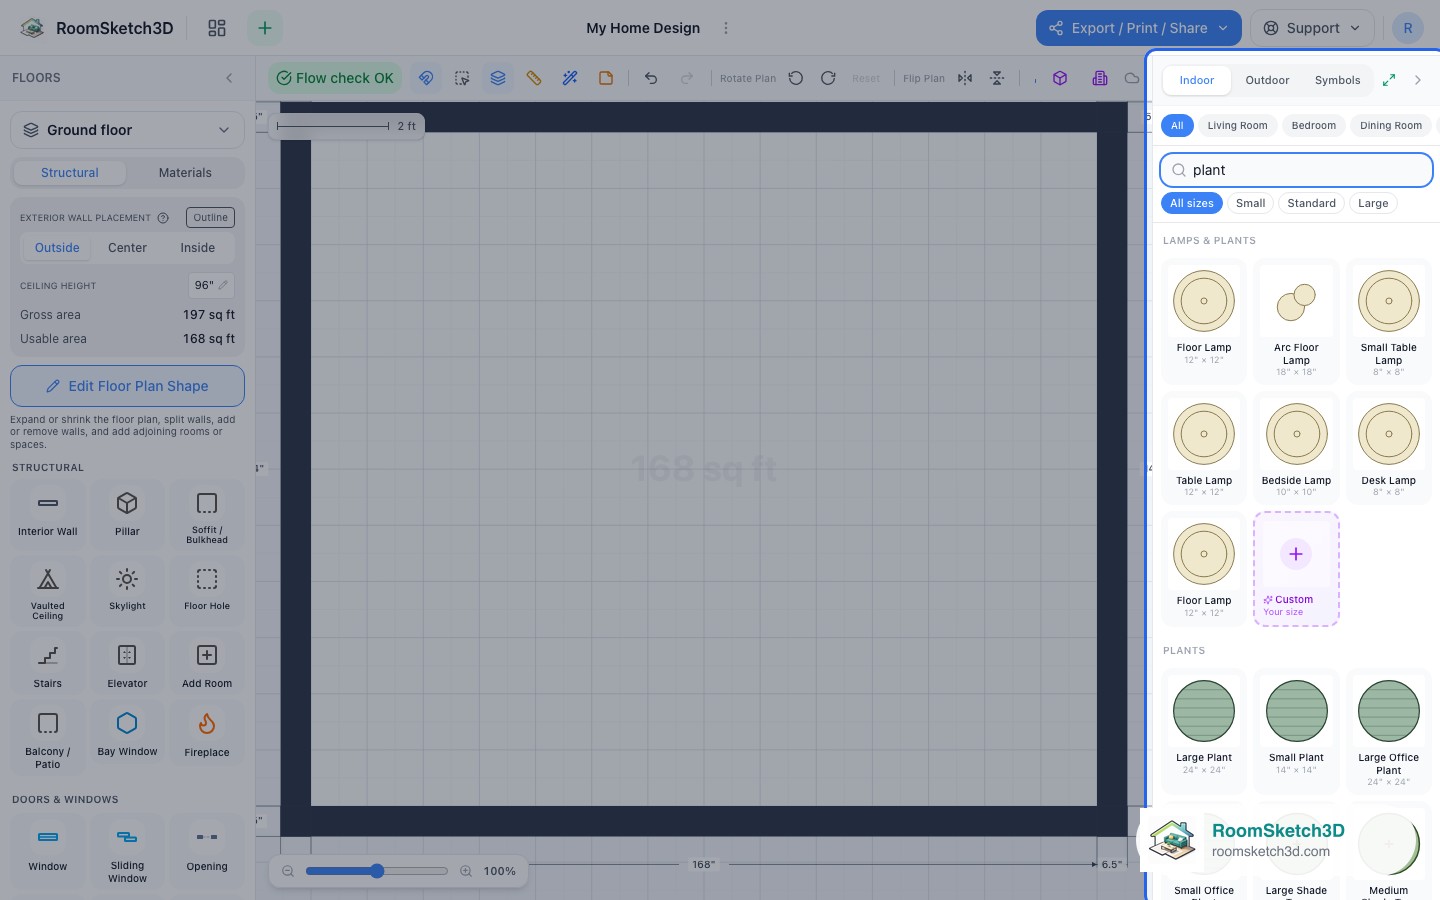
Task: Add a Custom size item
Action: (1296, 569)
